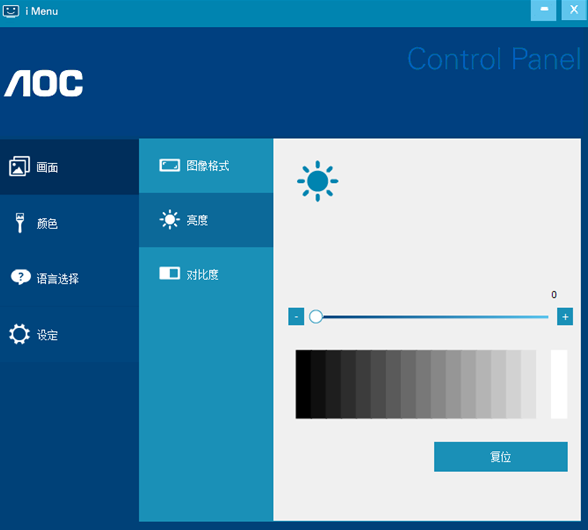Minimize the i Menu window
The height and width of the screenshot is (530, 588).
[543, 10]
